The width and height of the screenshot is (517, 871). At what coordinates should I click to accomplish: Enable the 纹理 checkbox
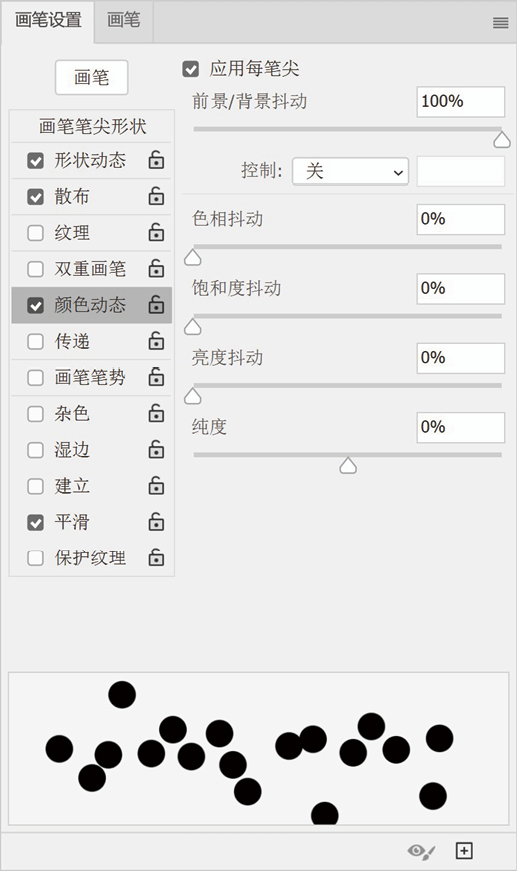pyautogui.click(x=36, y=233)
